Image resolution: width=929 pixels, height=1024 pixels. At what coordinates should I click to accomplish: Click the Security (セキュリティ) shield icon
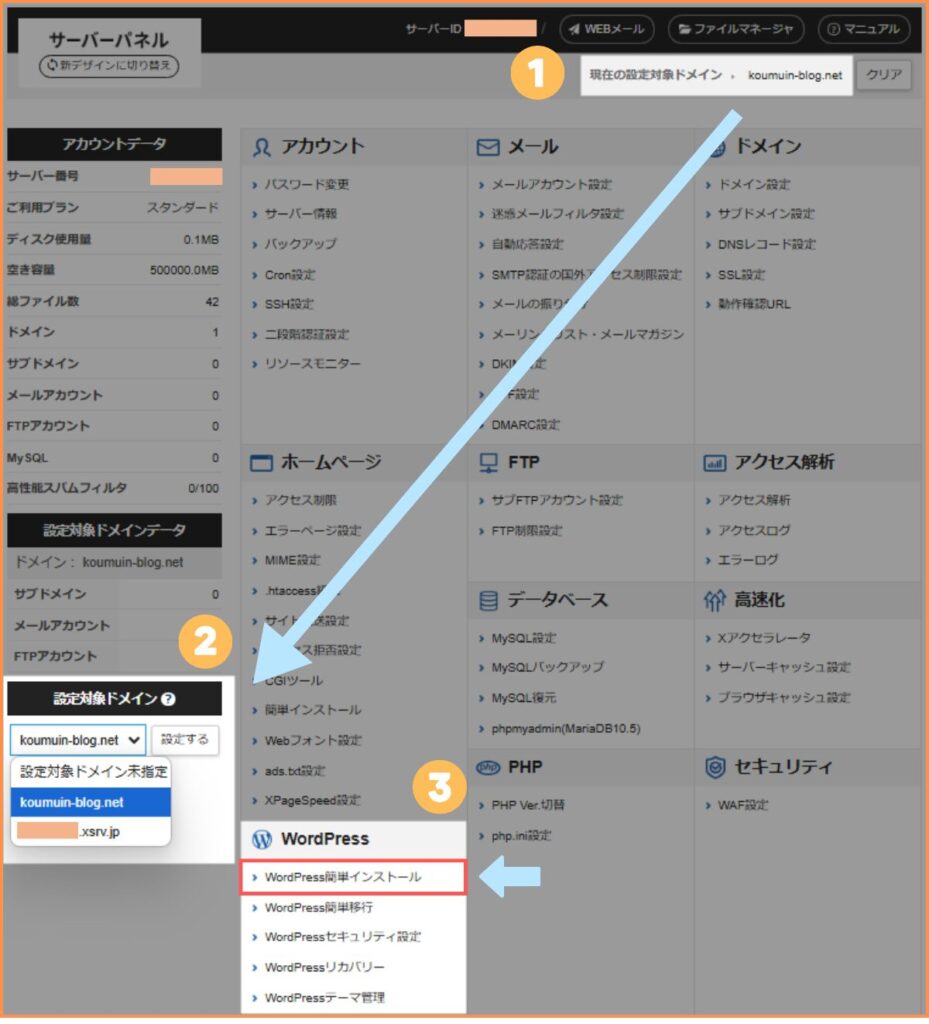716,767
